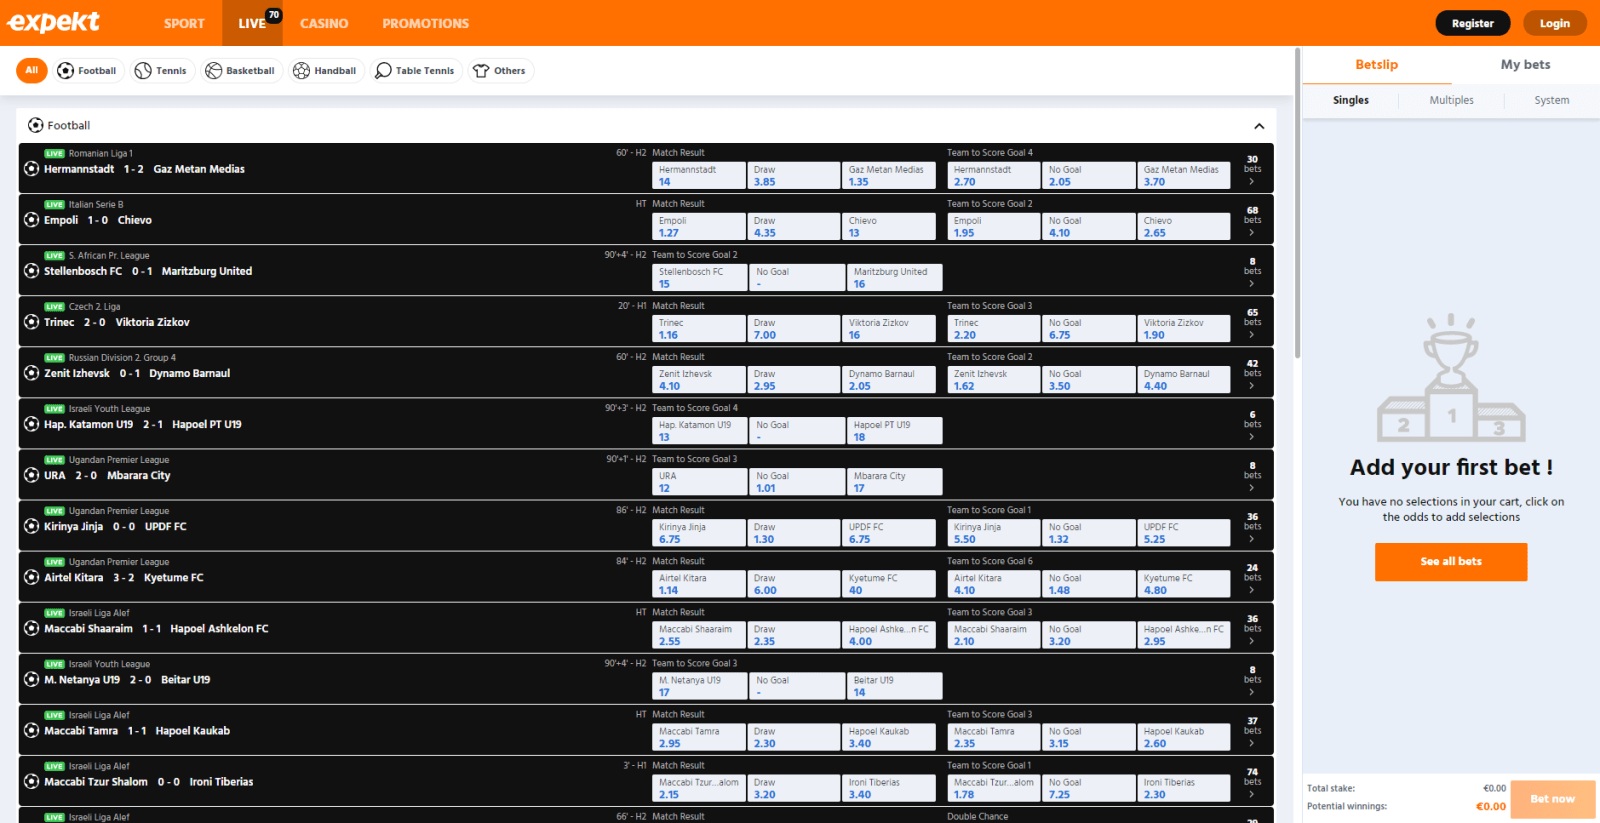Viewport: 1600px width, 823px height.
Task: Choose Hapoel Kaukab Goal 3 odds 2.60
Action: pos(1184,738)
